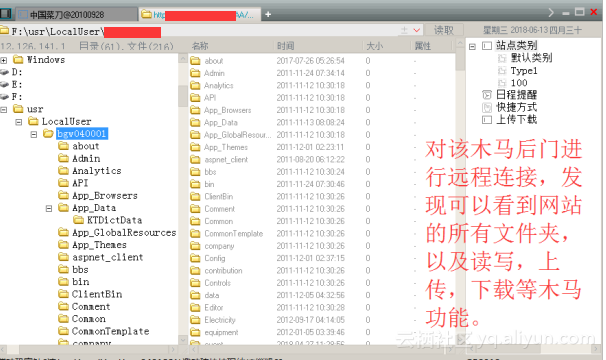Viewport: 606px width, 360px height.
Task: Click the F: drive icon in tree
Action: pyautogui.click(x=5, y=97)
